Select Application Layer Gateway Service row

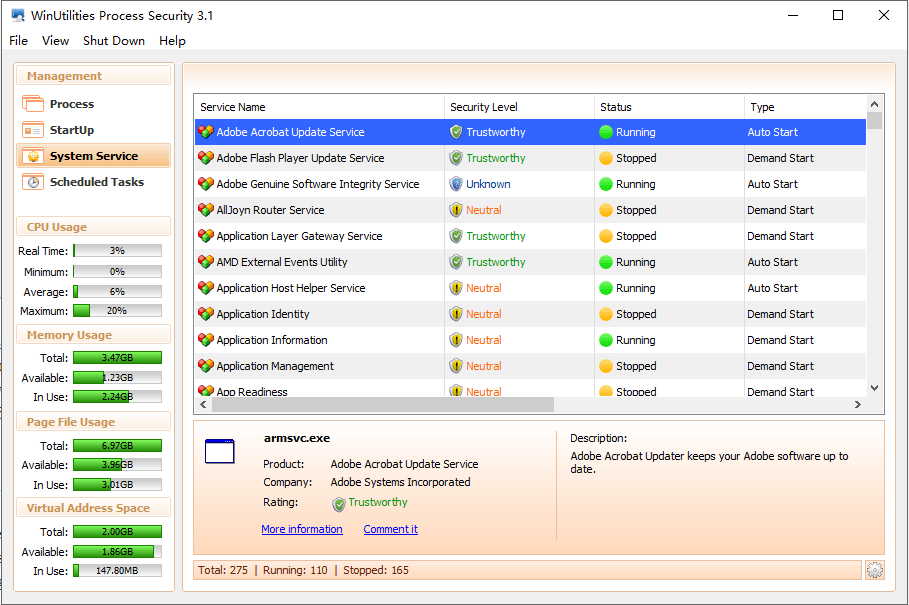click(x=530, y=236)
